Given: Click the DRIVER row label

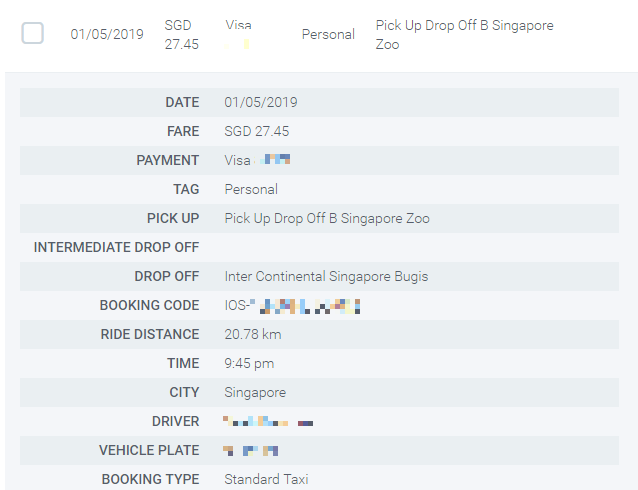Looking at the screenshot, I should (x=175, y=421).
